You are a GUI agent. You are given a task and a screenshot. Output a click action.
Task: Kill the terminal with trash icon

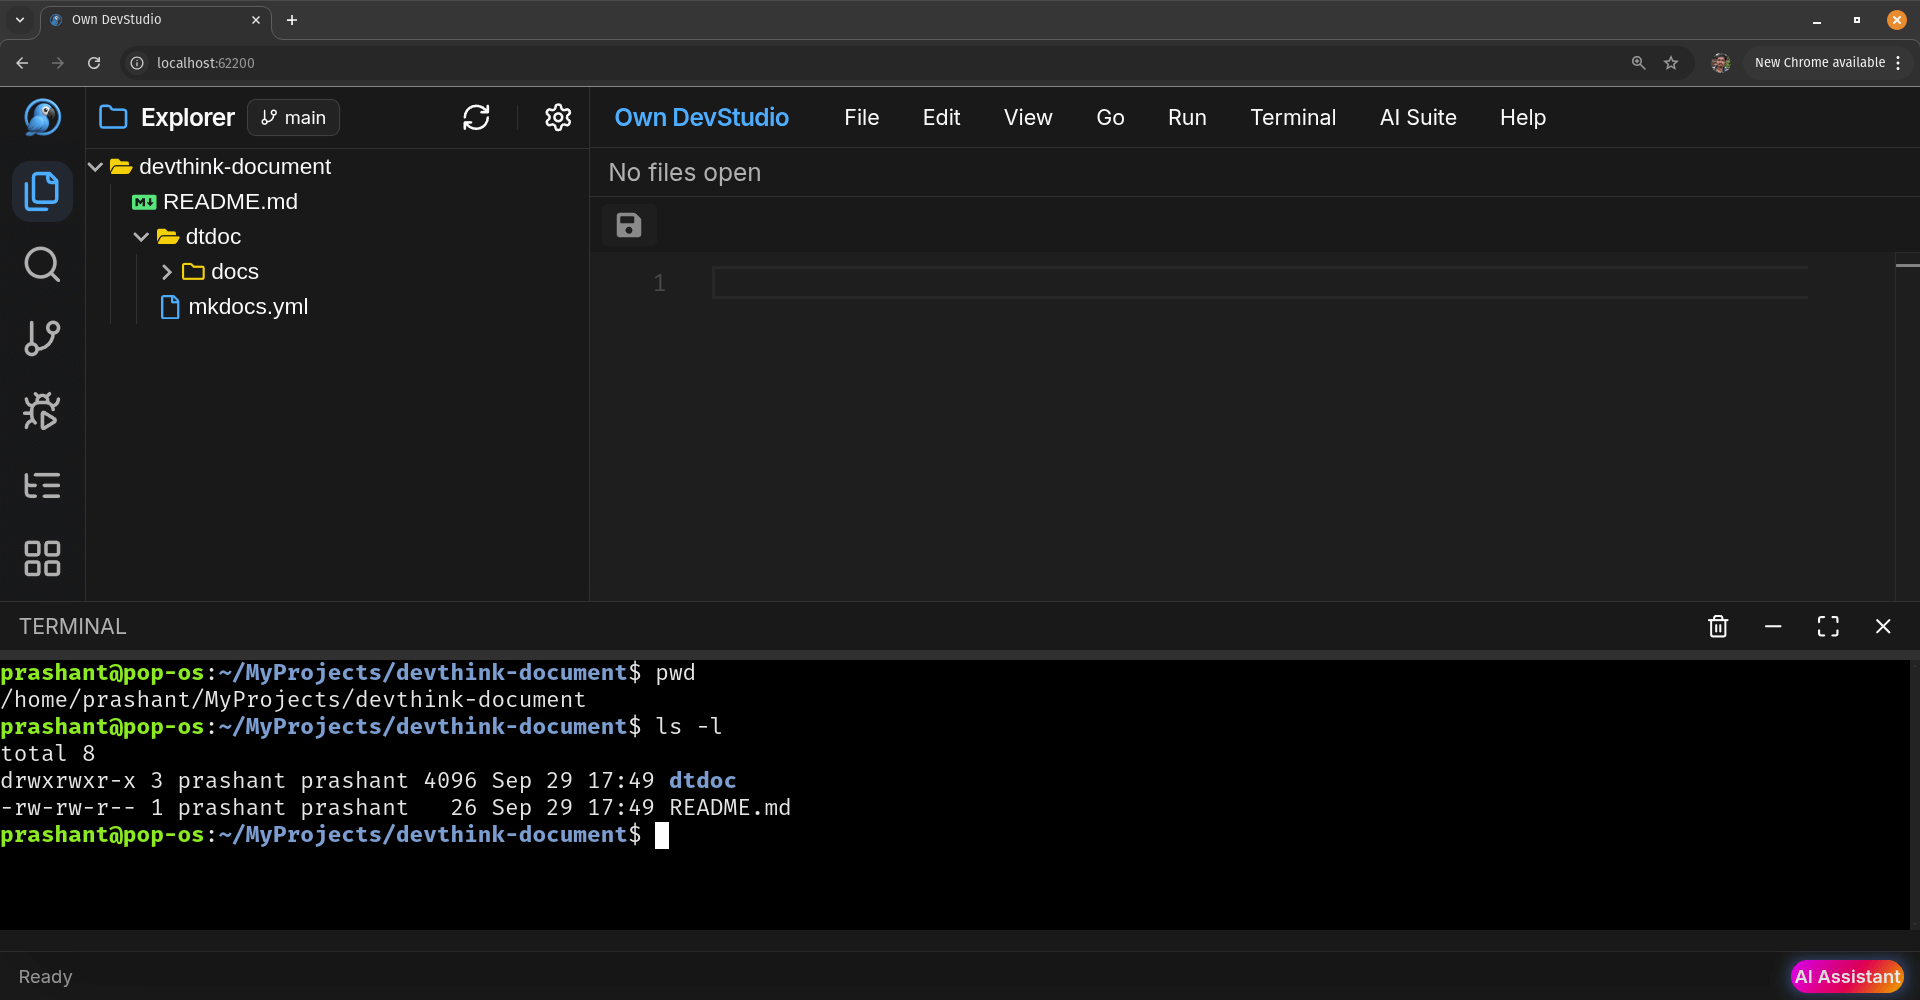click(x=1717, y=626)
